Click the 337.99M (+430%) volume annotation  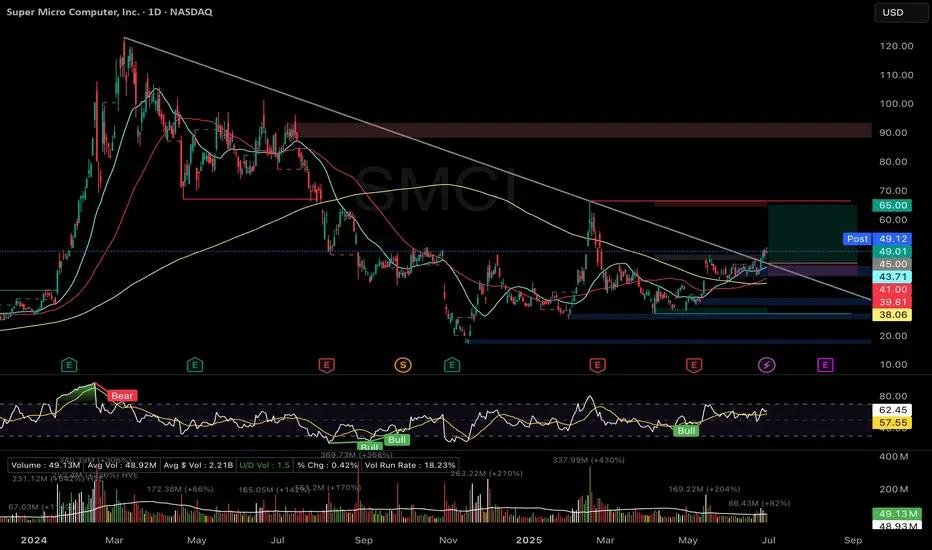coord(588,460)
